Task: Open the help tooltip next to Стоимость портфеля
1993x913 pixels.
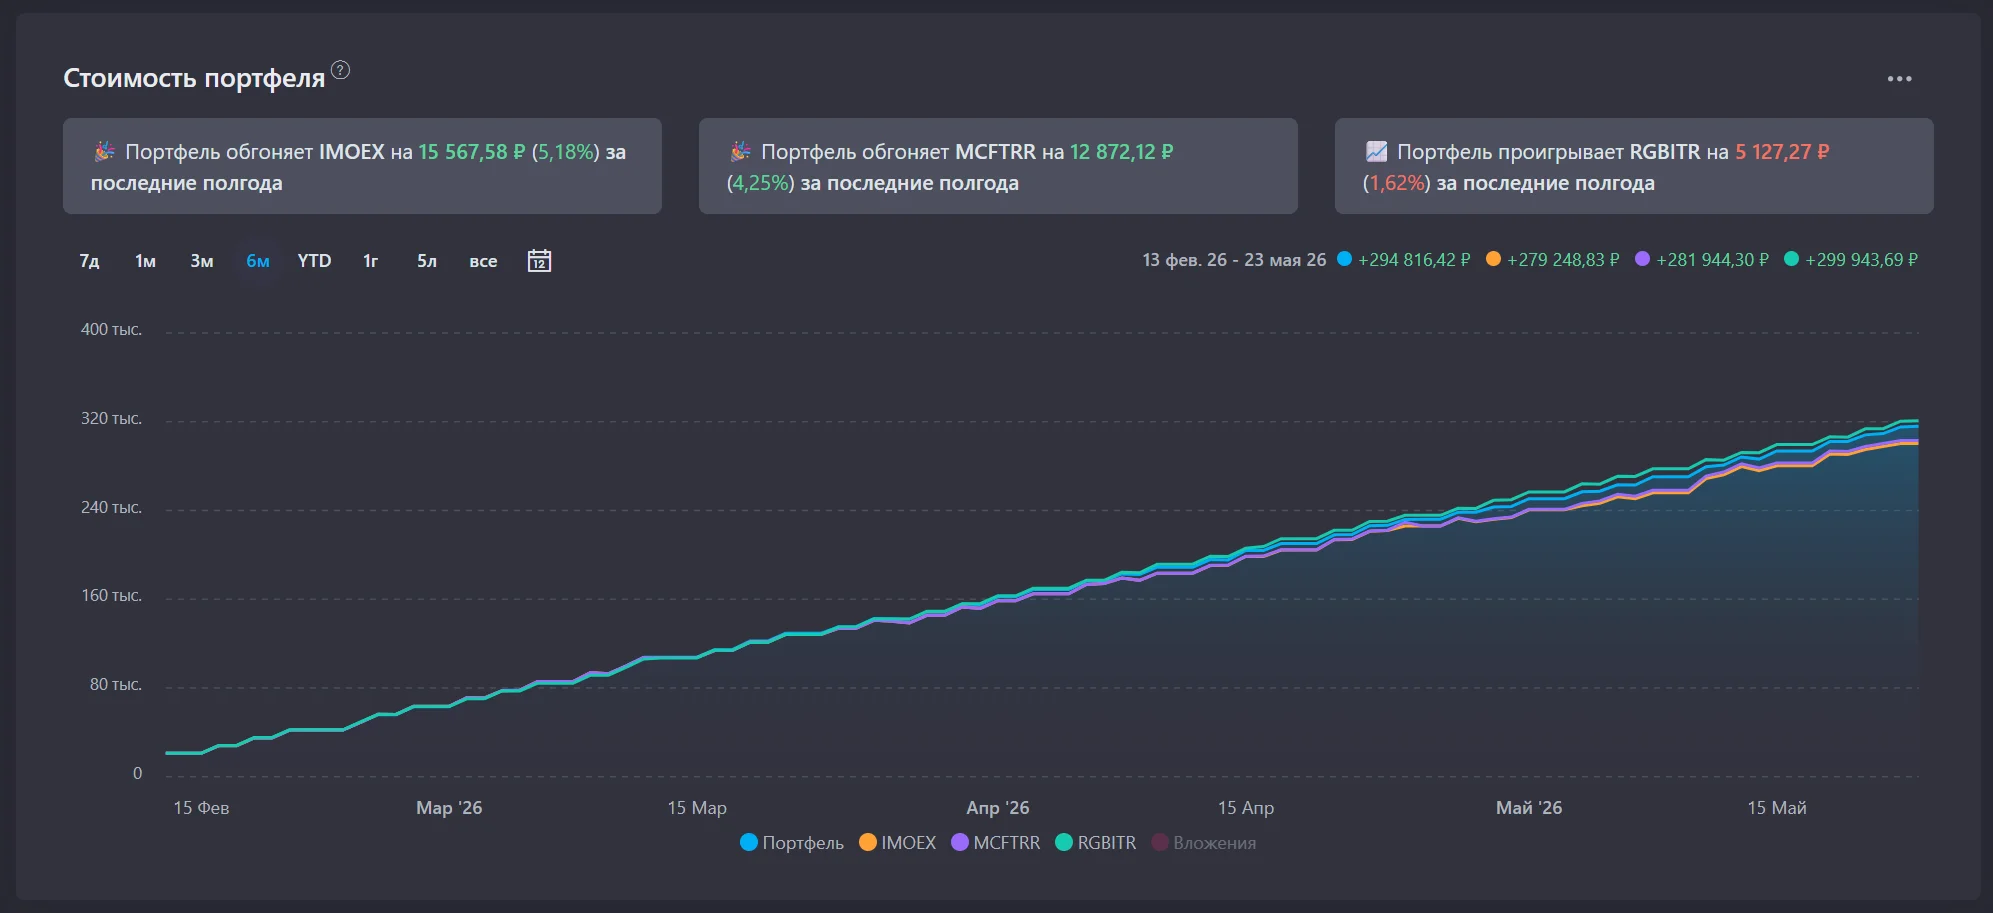Action: click(x=341, y=70)
